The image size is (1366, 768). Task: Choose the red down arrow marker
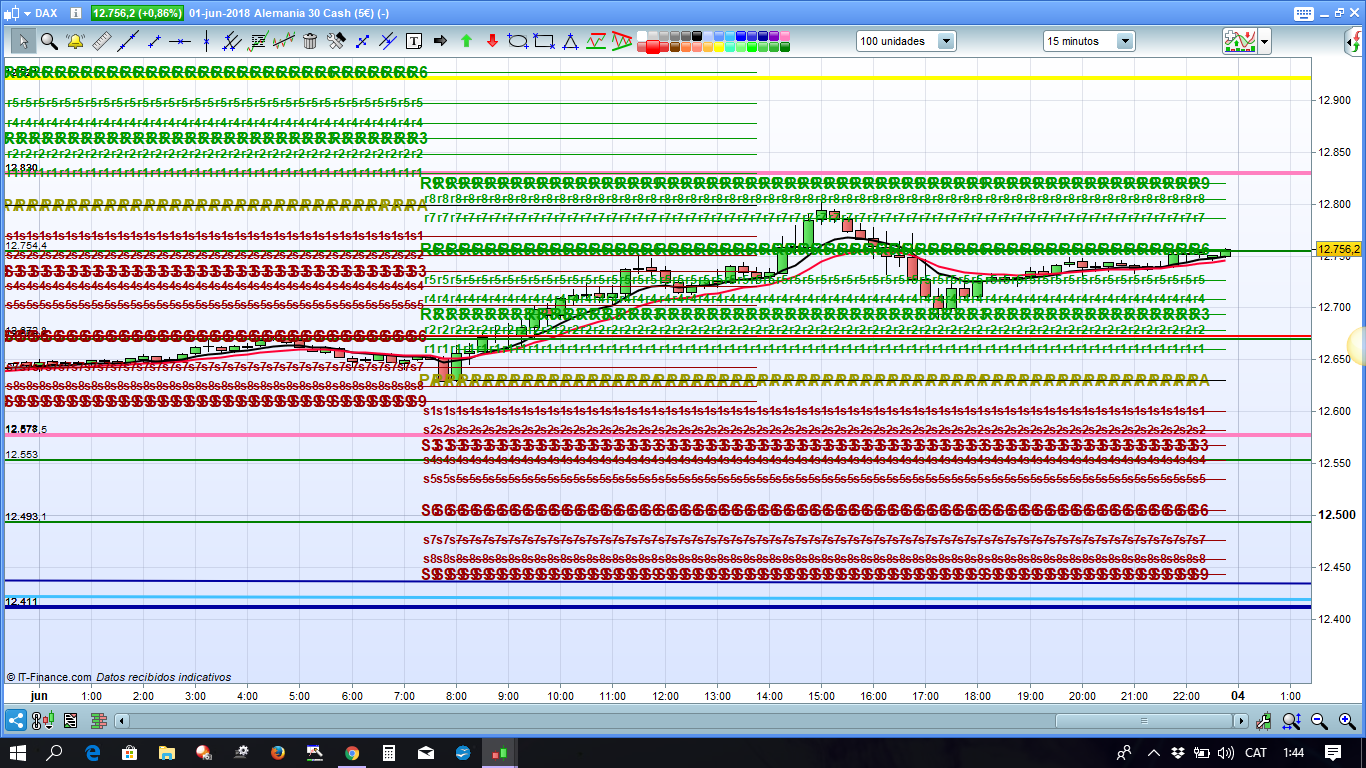pos(492,41)
